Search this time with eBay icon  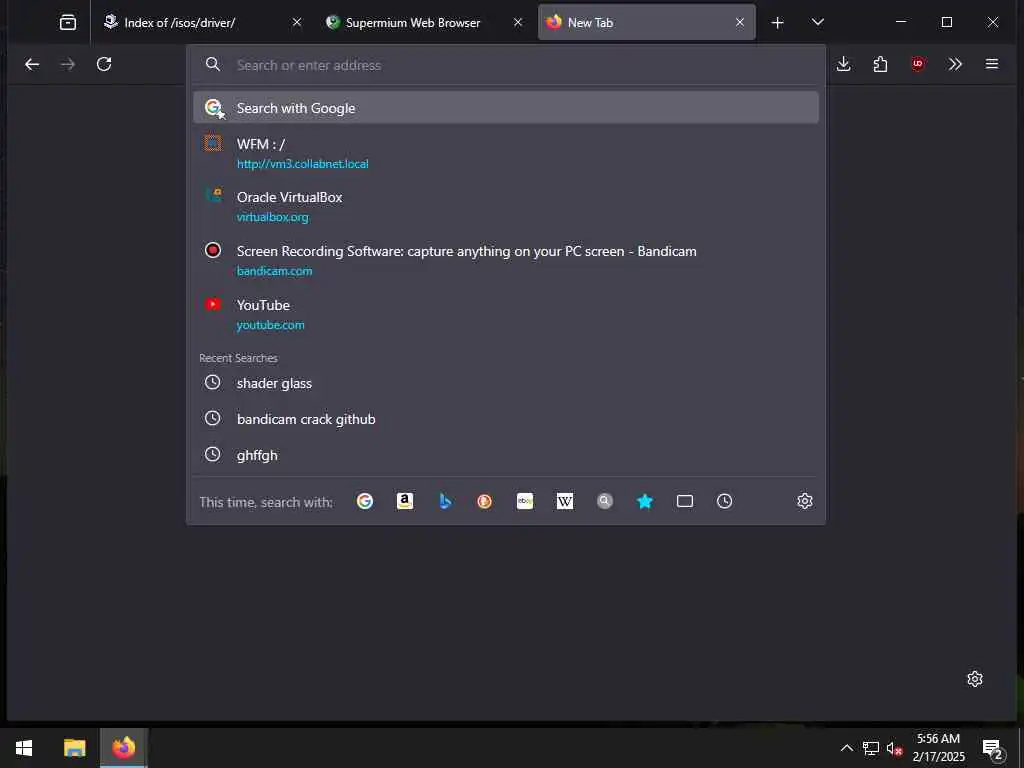[525, 501]
